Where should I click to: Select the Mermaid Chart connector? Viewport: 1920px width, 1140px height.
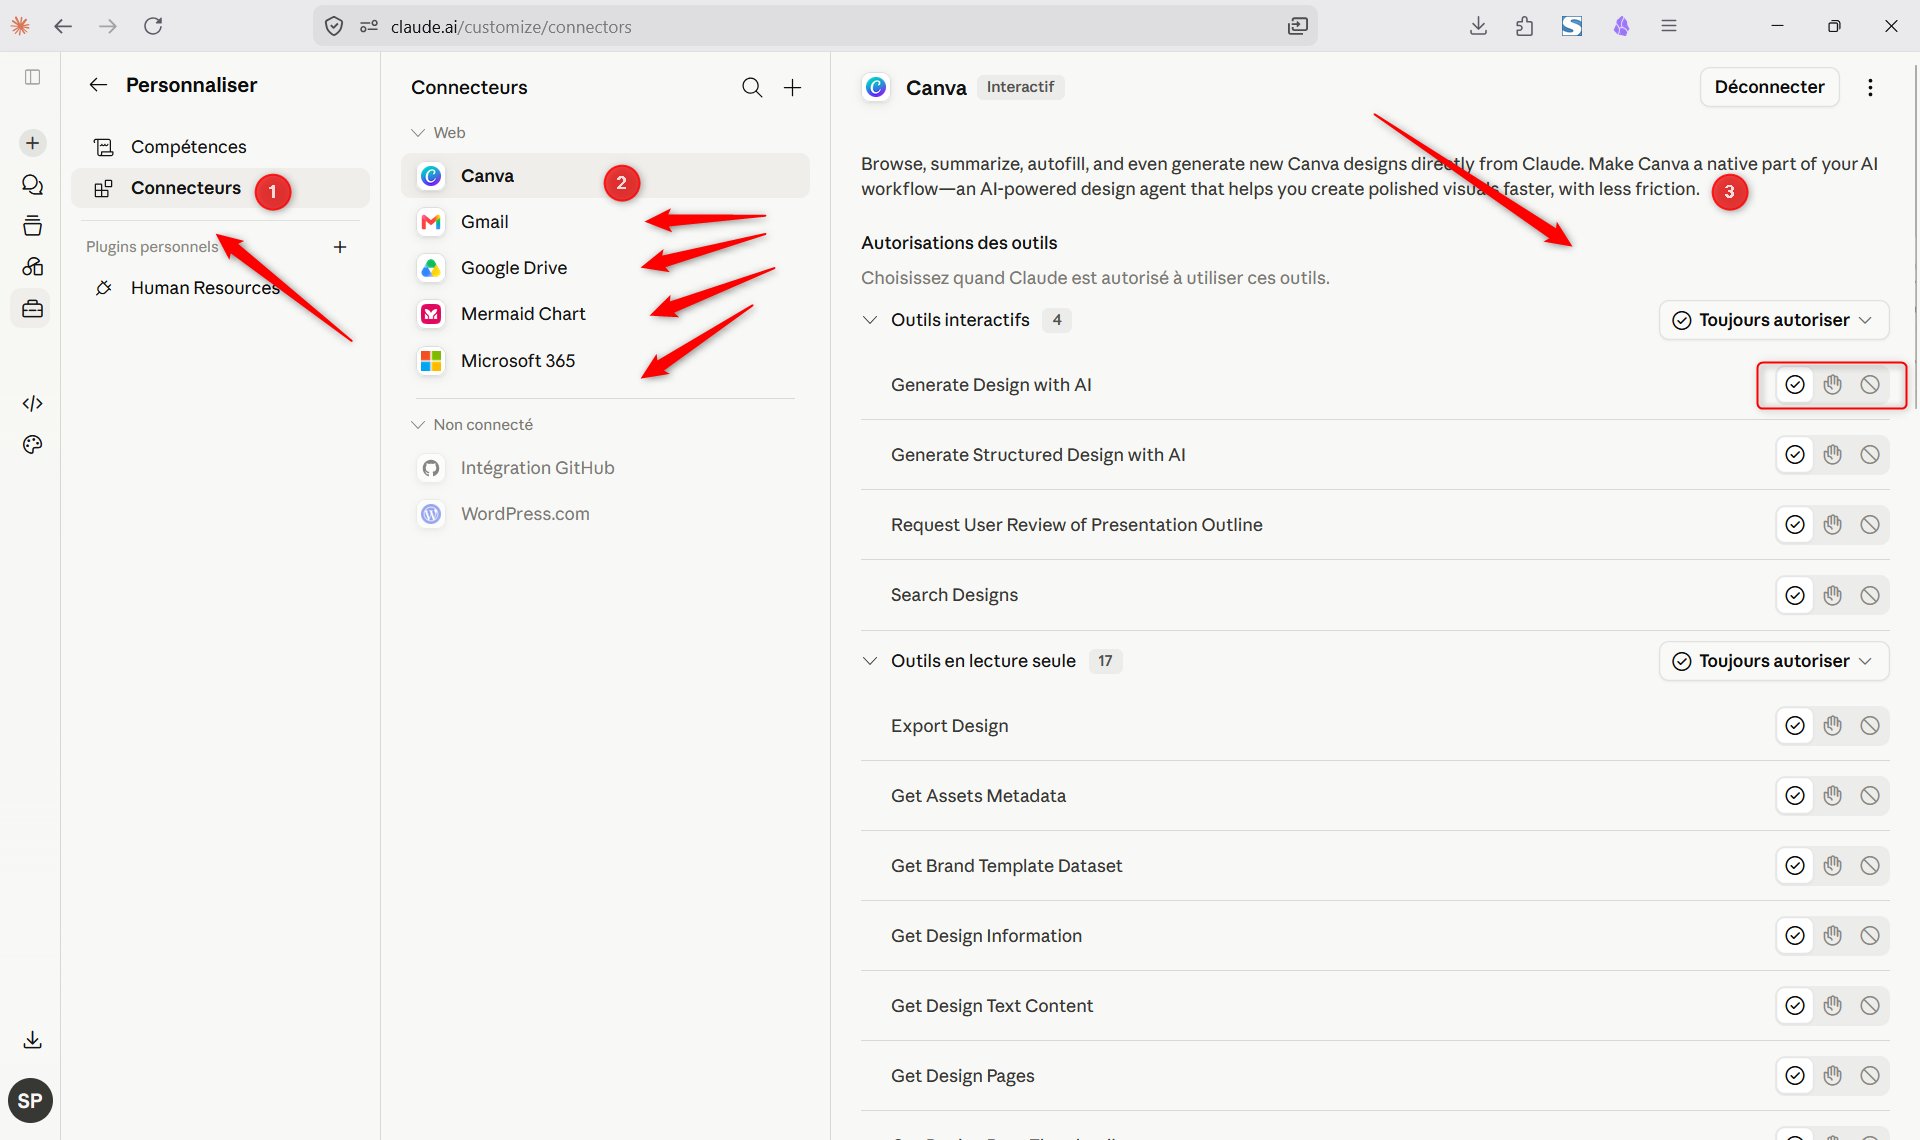[605, 314]
